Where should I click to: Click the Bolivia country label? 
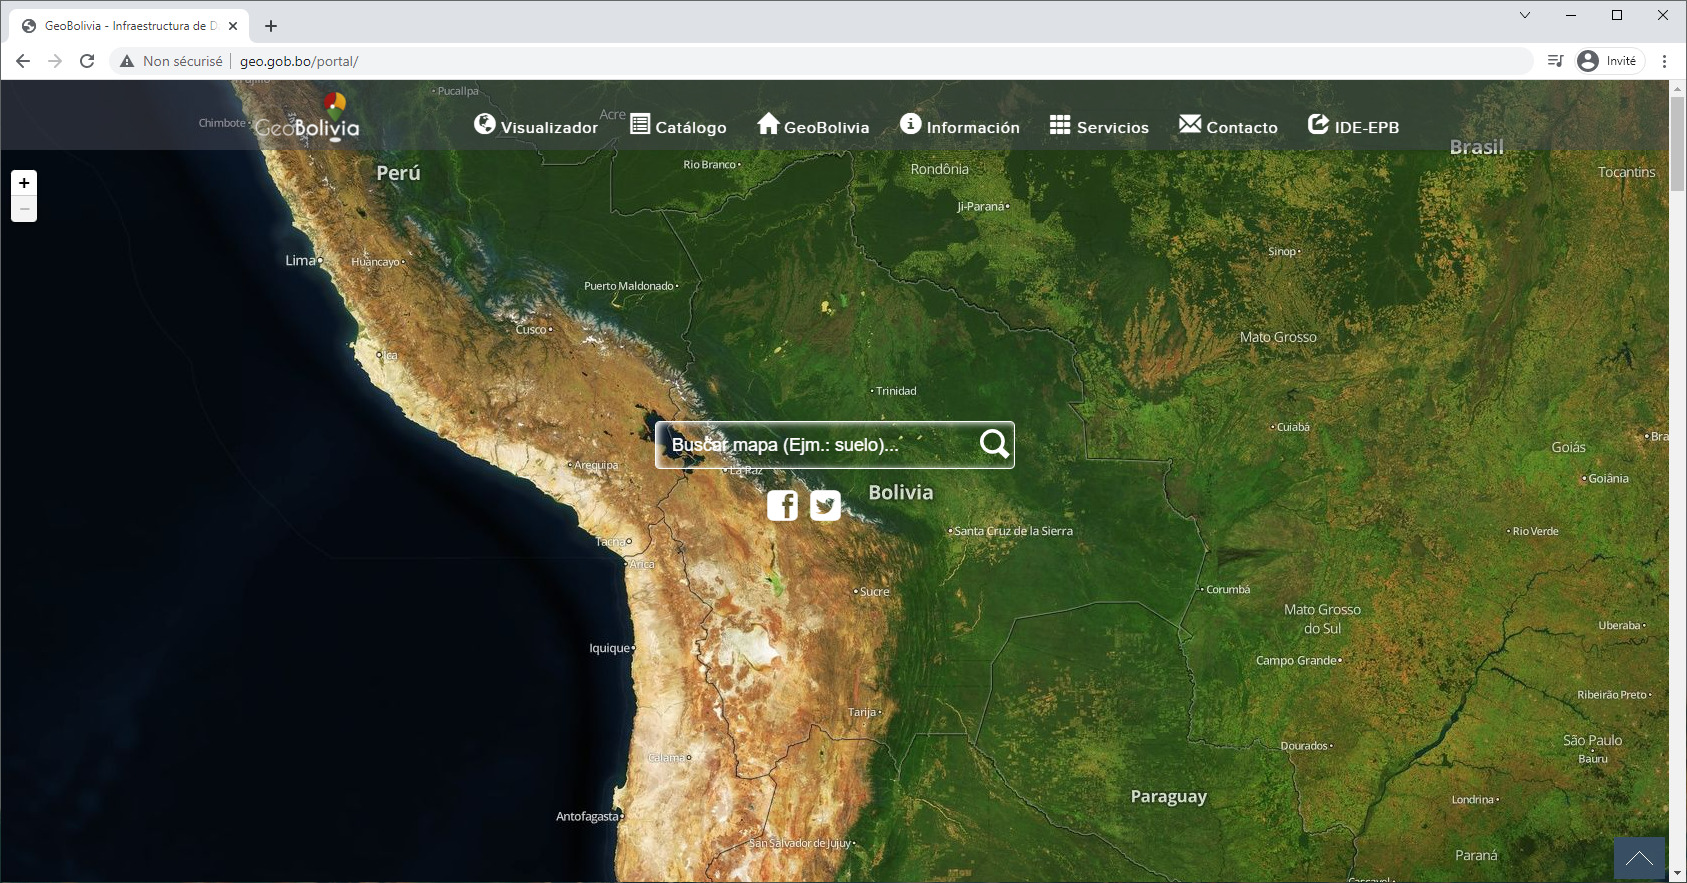tap(900, 492)
